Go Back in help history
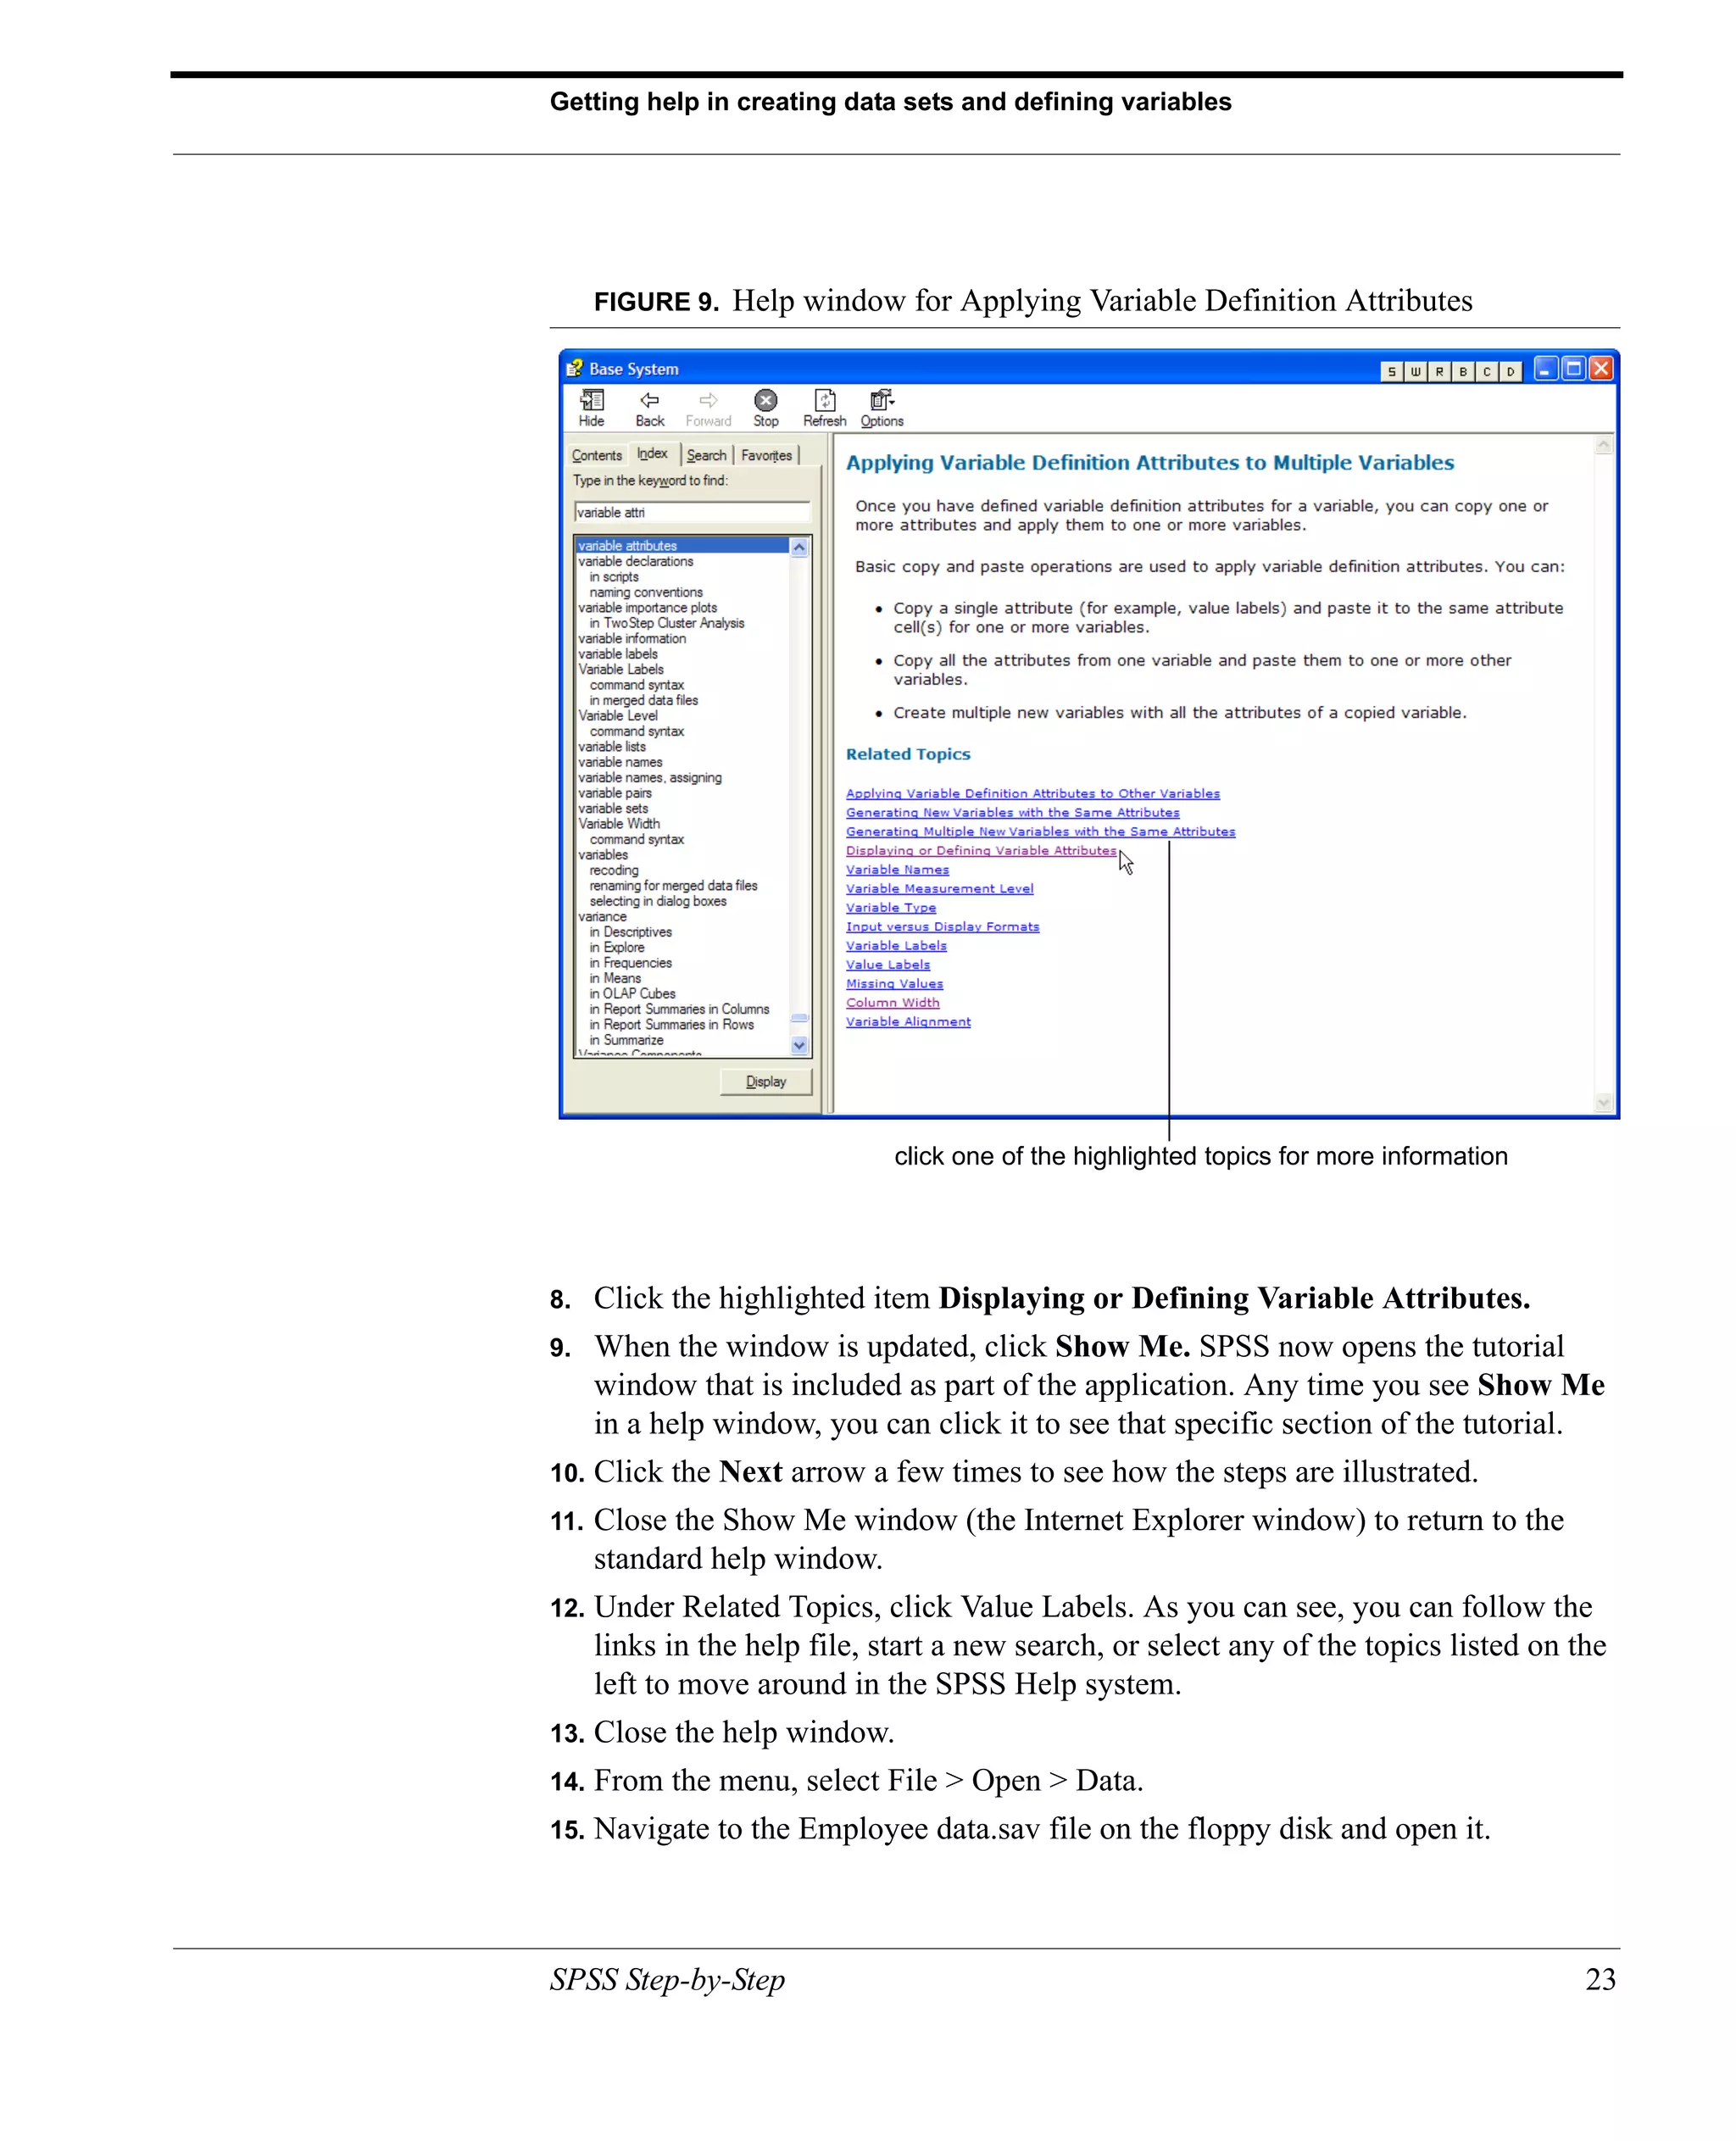 [650, 408]
